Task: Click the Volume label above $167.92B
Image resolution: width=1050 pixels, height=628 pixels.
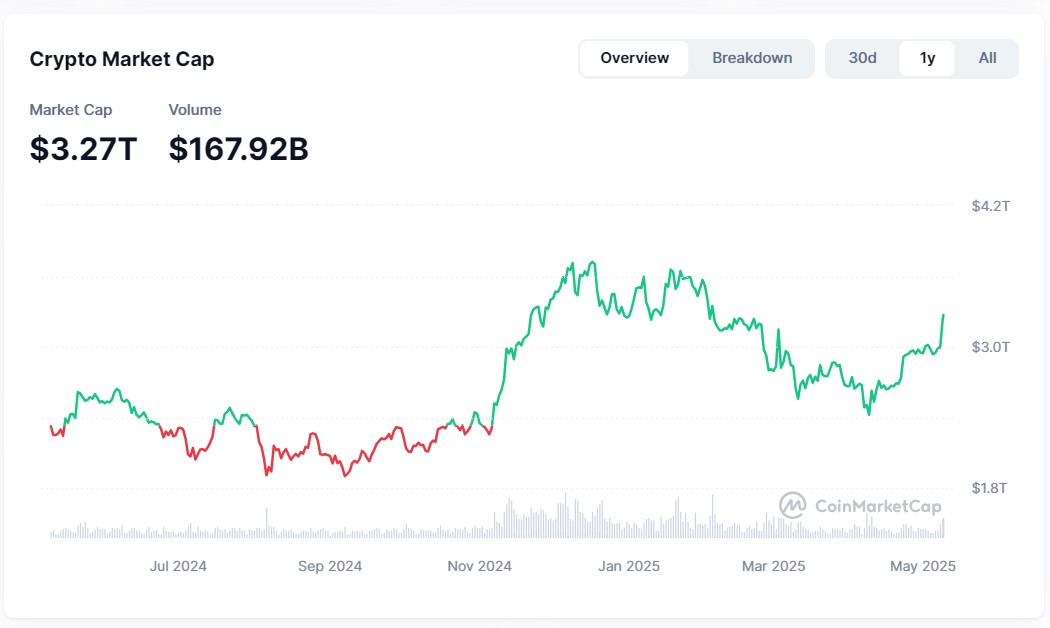Action: click(195, 110)
